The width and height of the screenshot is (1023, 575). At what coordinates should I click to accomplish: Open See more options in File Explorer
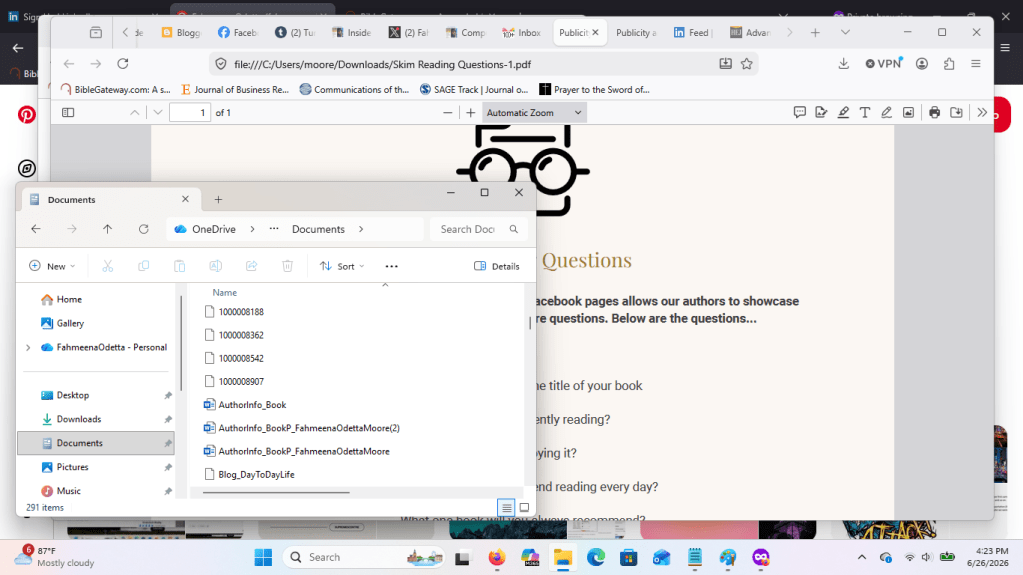pyautogui.click(x=391, y=266)
